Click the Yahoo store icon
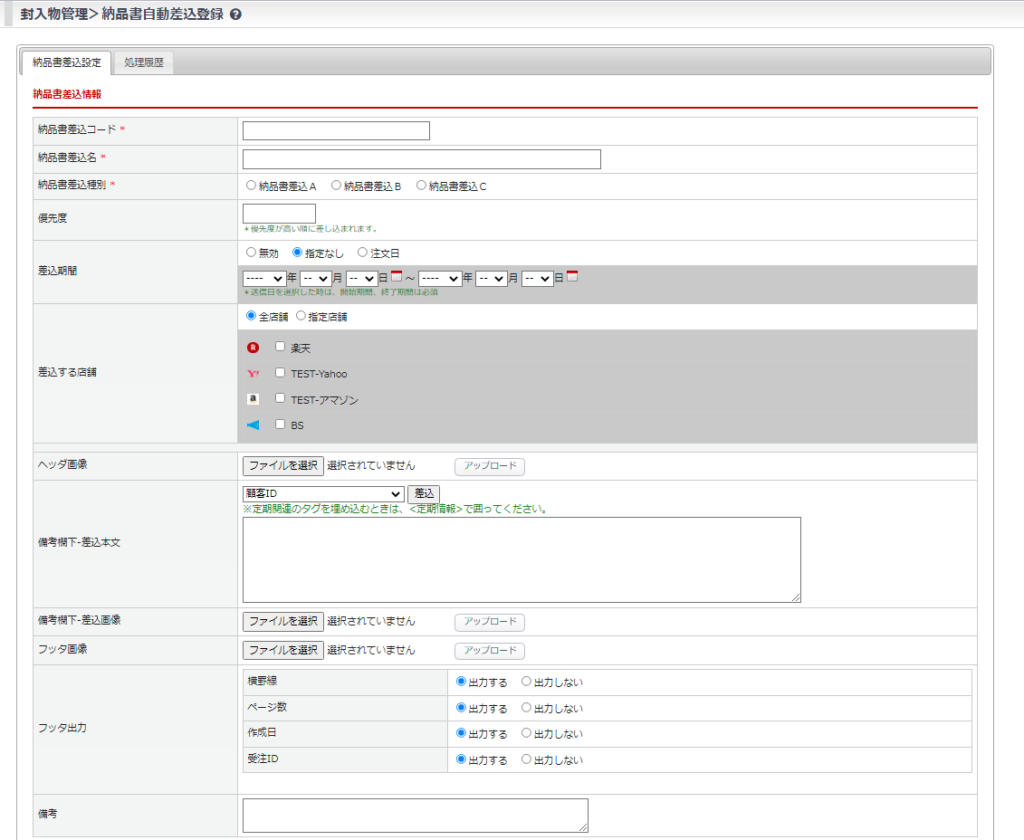The image size is (1024, 840). coord(253,374)
